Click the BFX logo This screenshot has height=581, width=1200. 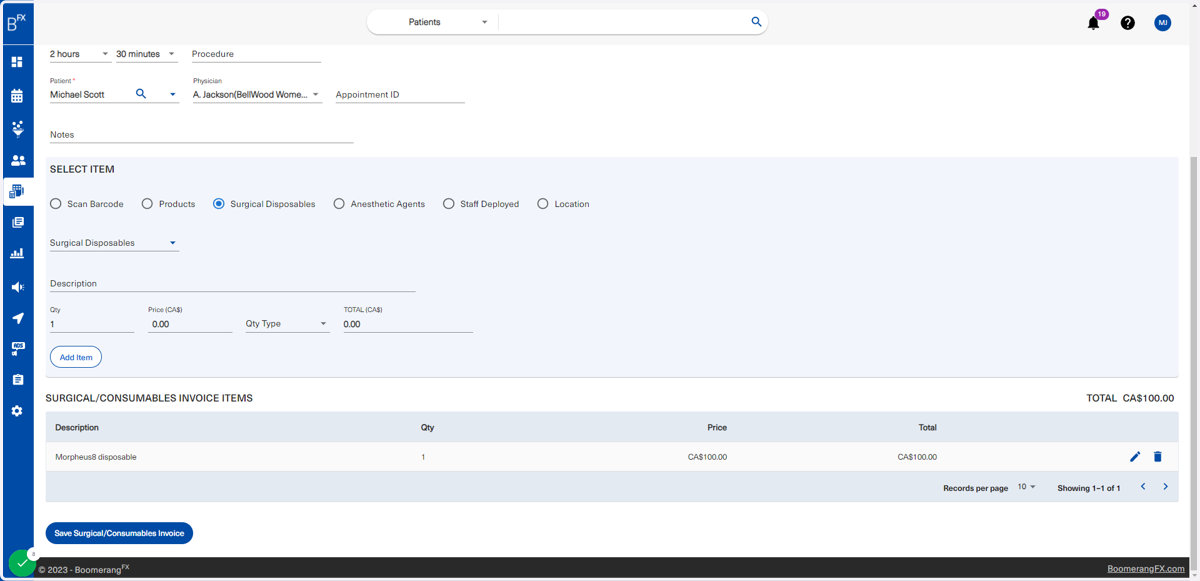[17, 22]
